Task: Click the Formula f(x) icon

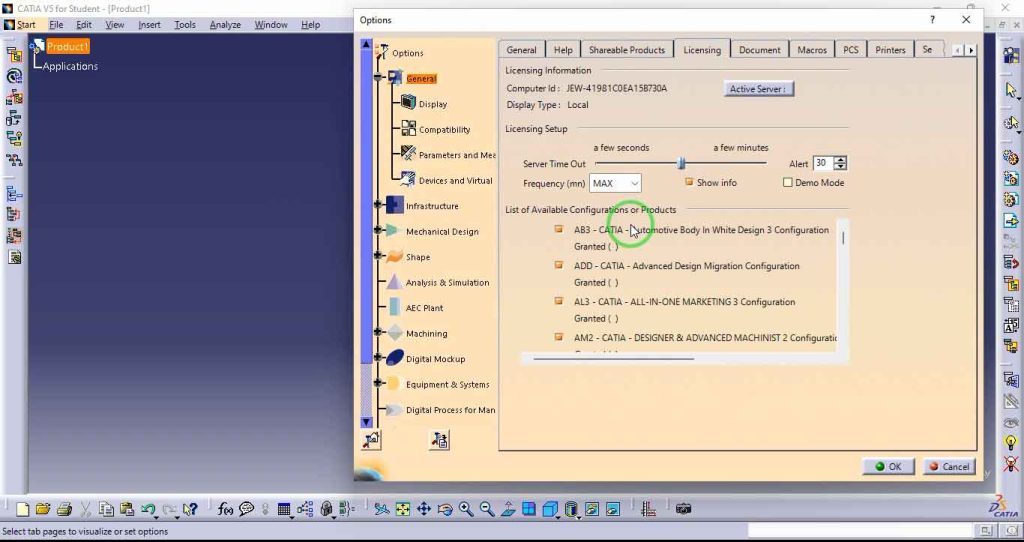Action: pyautogui.click(x=225, y=509)
